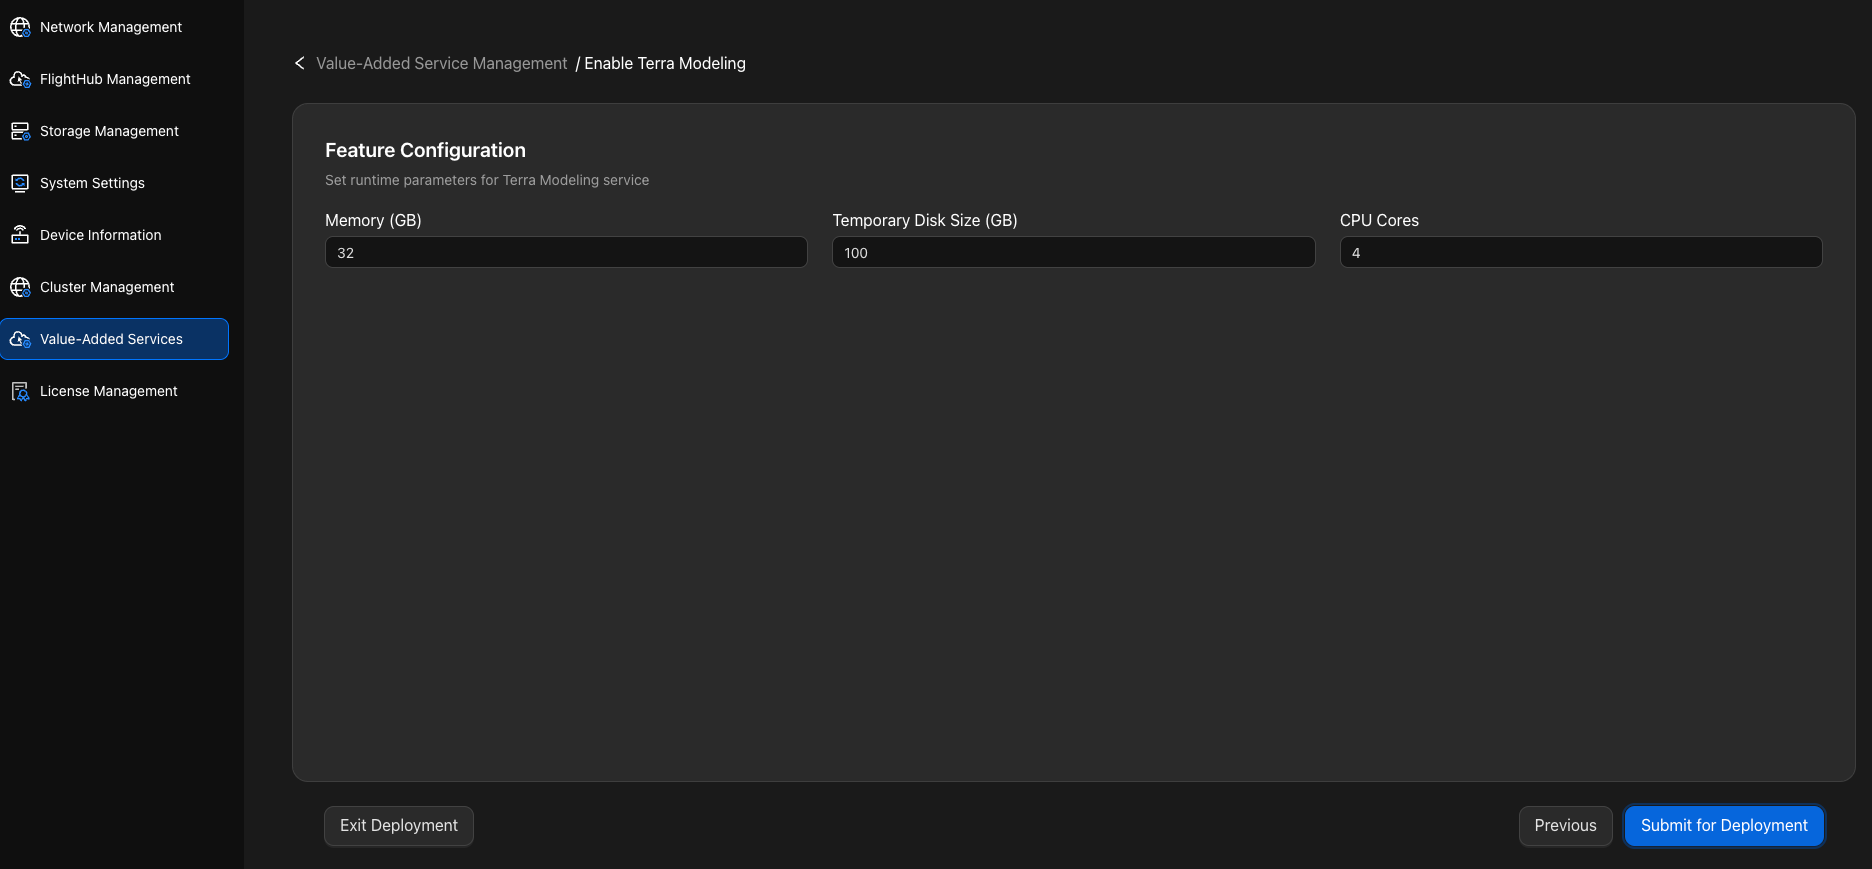Image resolution: width=1872 pixels, height=869 pixels.
Task: Click the Temporary Disk Size input
Action: (1073, 252)
